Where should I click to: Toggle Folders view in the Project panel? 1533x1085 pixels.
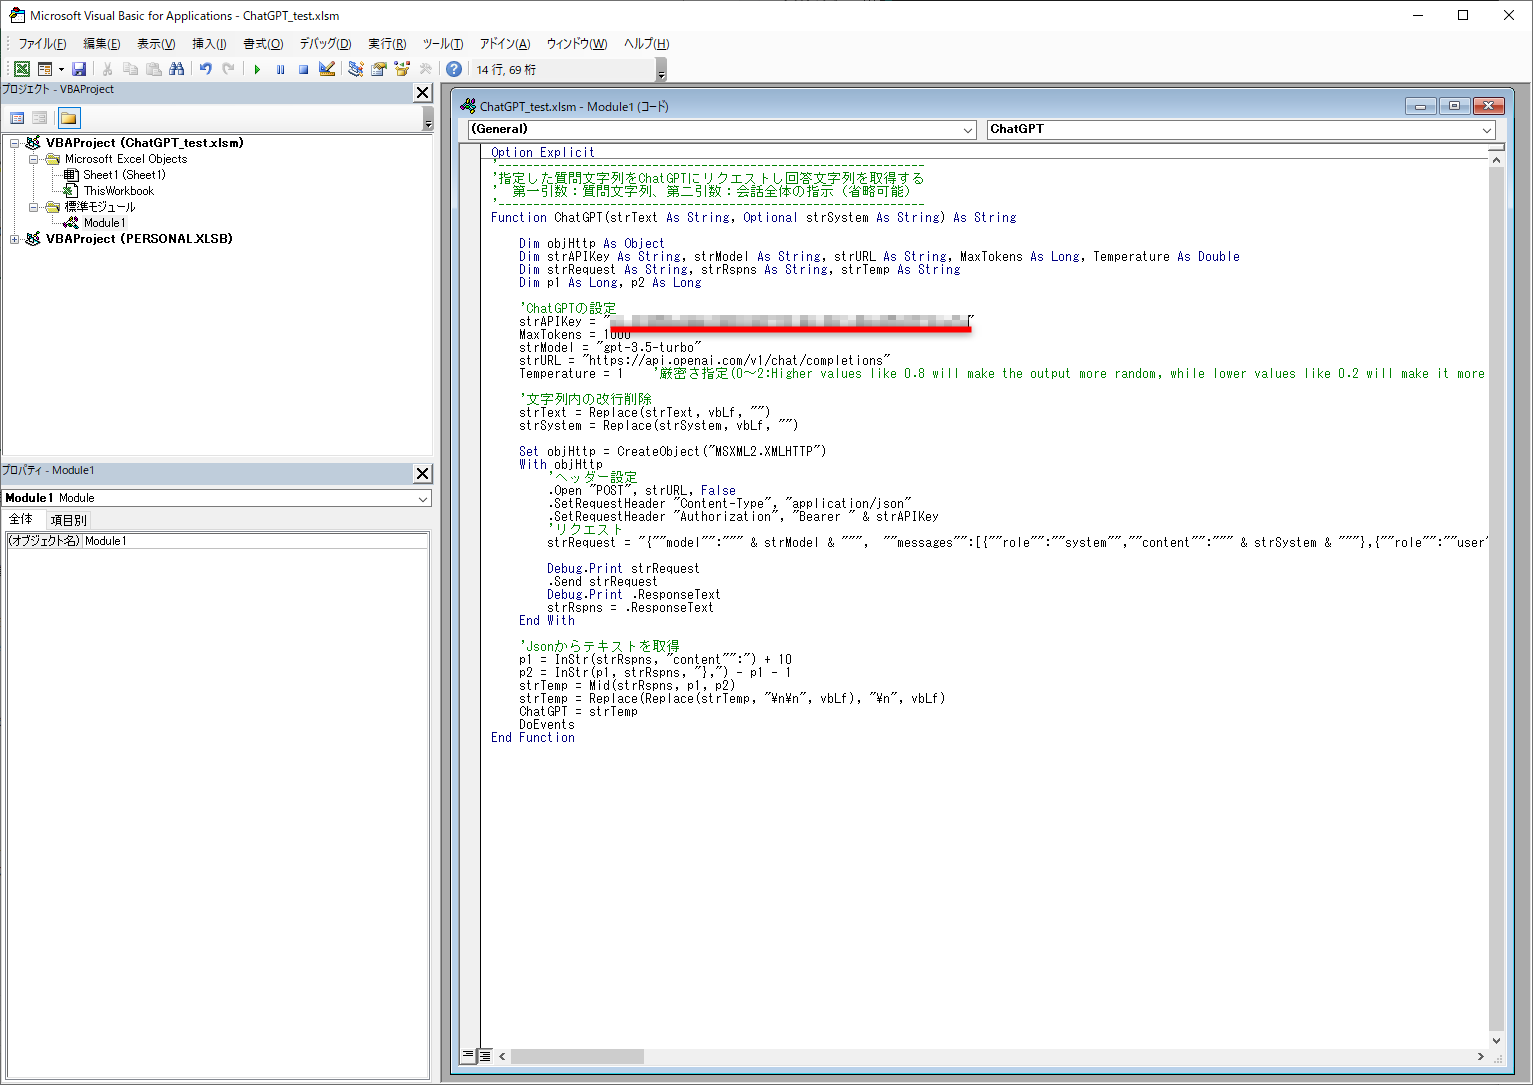[x=68, y=118]
